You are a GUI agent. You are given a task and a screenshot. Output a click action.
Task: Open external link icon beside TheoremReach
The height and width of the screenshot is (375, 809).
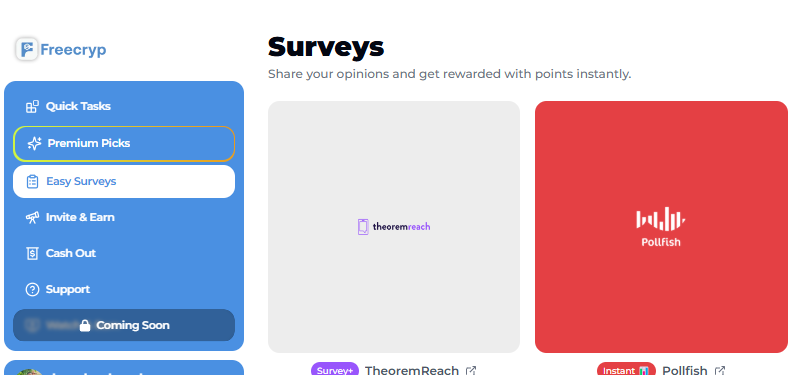point(471,370)
